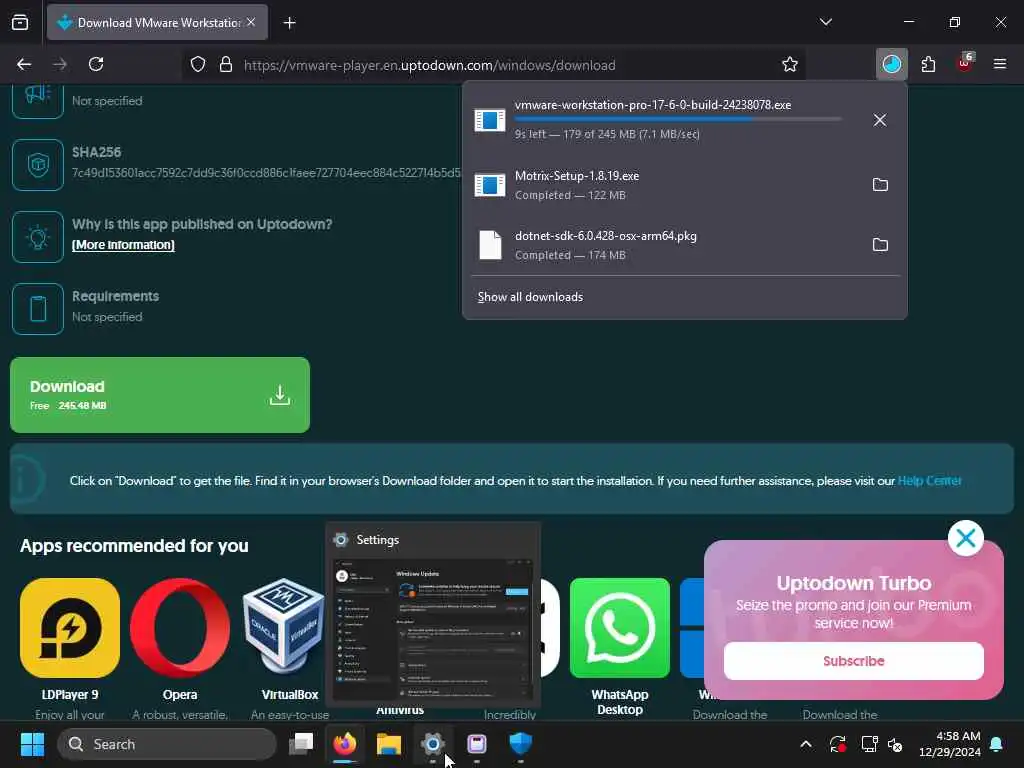Click the Settings window preview thumbnail
This screenshot has width=1024, height=768.
click(x=433, y=630)
